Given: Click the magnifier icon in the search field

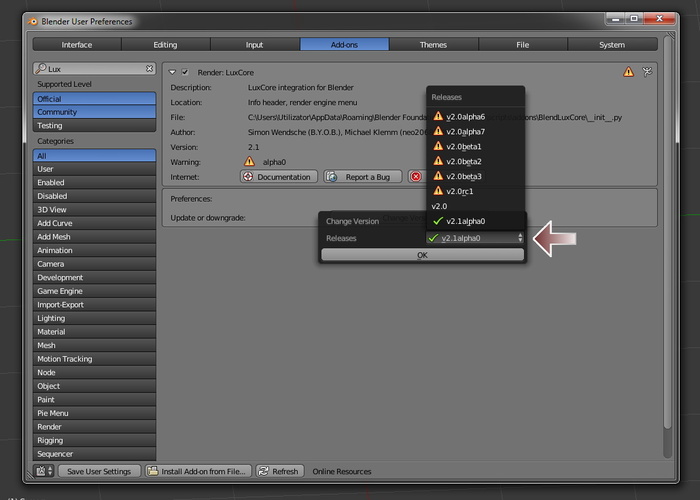Looking at the screenshot, I should [40, 69].
